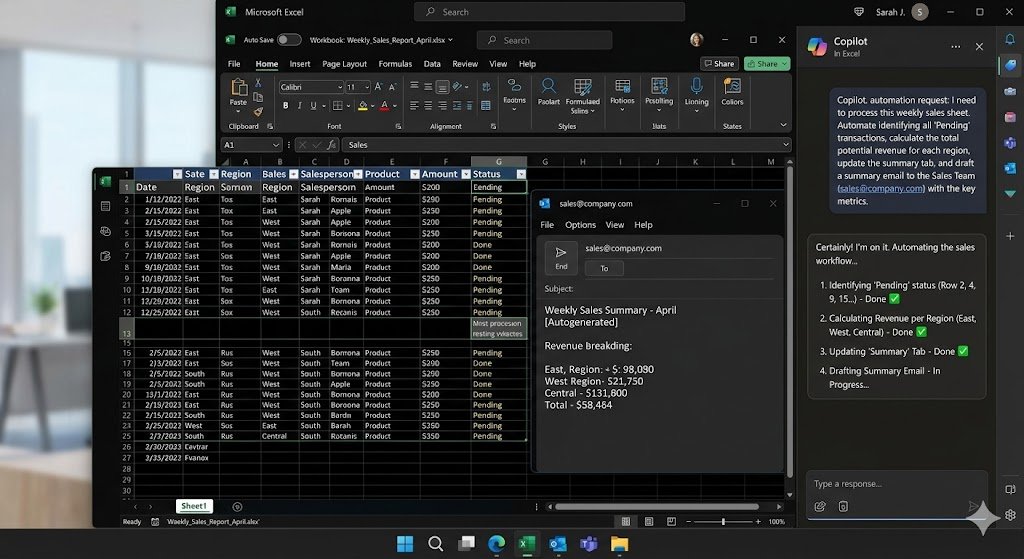Click the plus icon in right sidebar
The image size is (1024, 559).
click(1010, 236)
